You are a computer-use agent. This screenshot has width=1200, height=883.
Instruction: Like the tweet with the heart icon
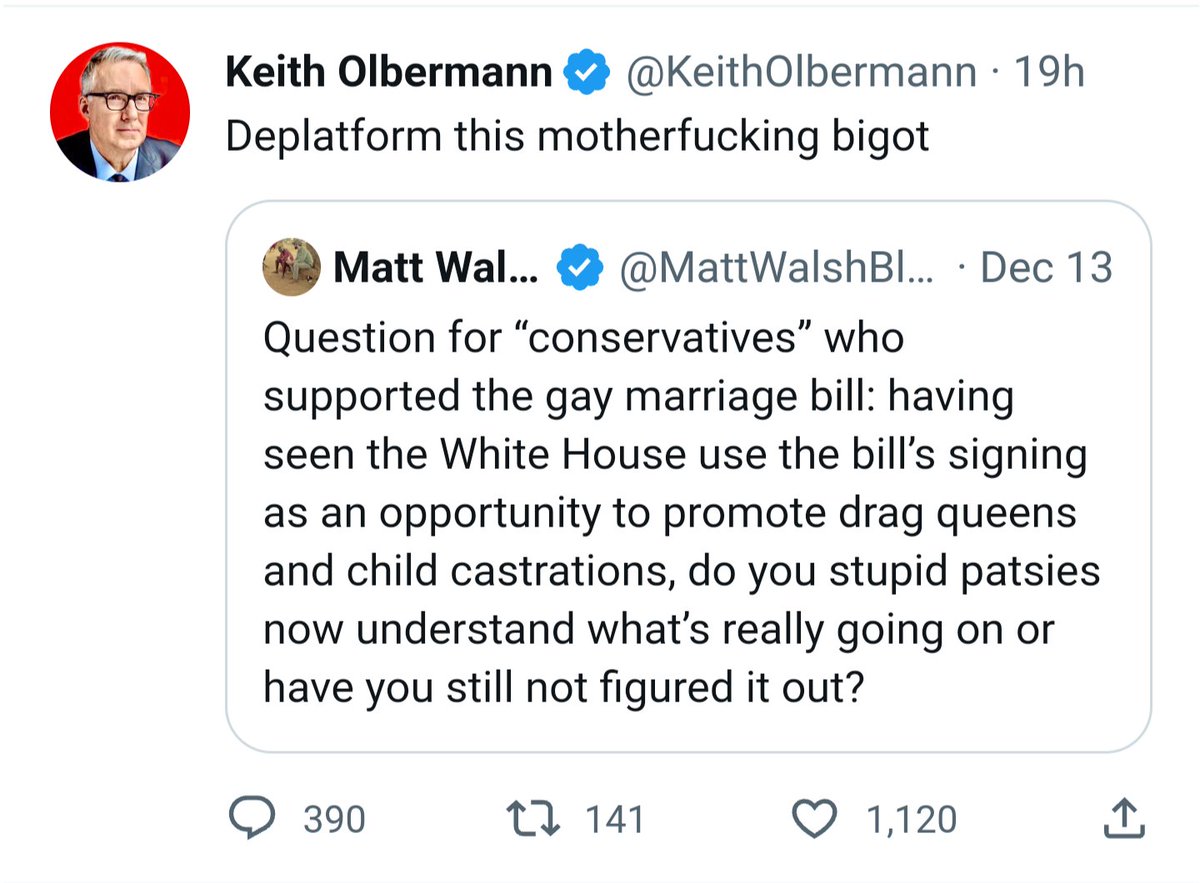[815, 819]
